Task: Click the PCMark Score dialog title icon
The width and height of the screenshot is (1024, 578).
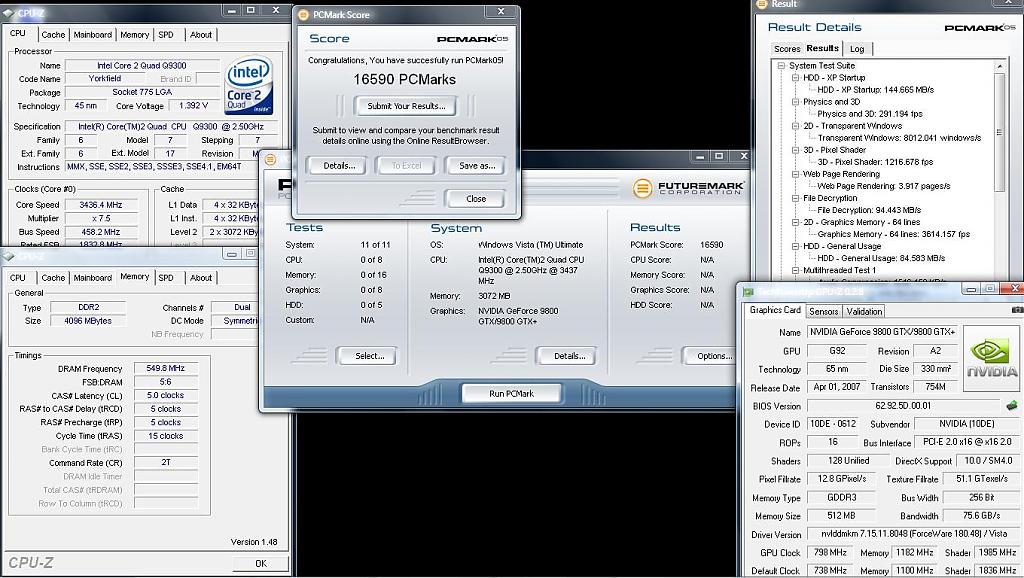Action: click(x=303, y=14)
